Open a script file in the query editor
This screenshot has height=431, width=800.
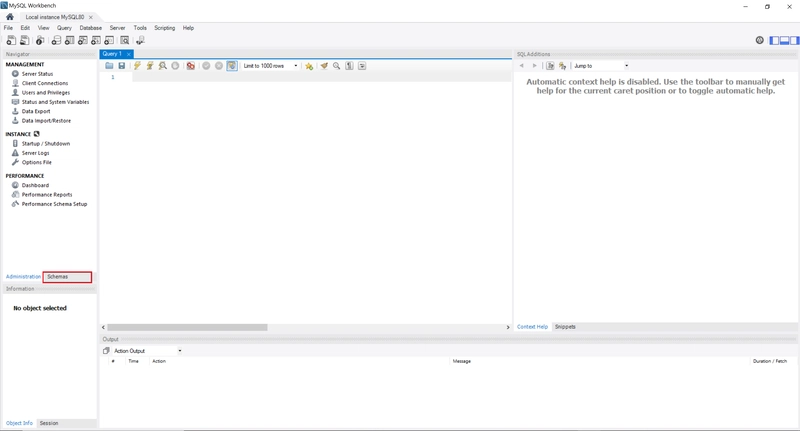(109, 66)
